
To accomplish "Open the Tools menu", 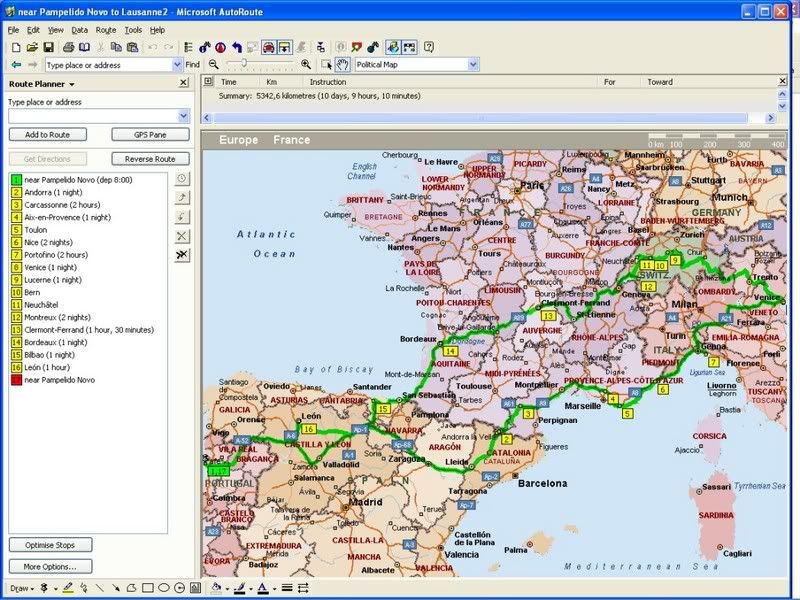I will [x=133, y=30].
